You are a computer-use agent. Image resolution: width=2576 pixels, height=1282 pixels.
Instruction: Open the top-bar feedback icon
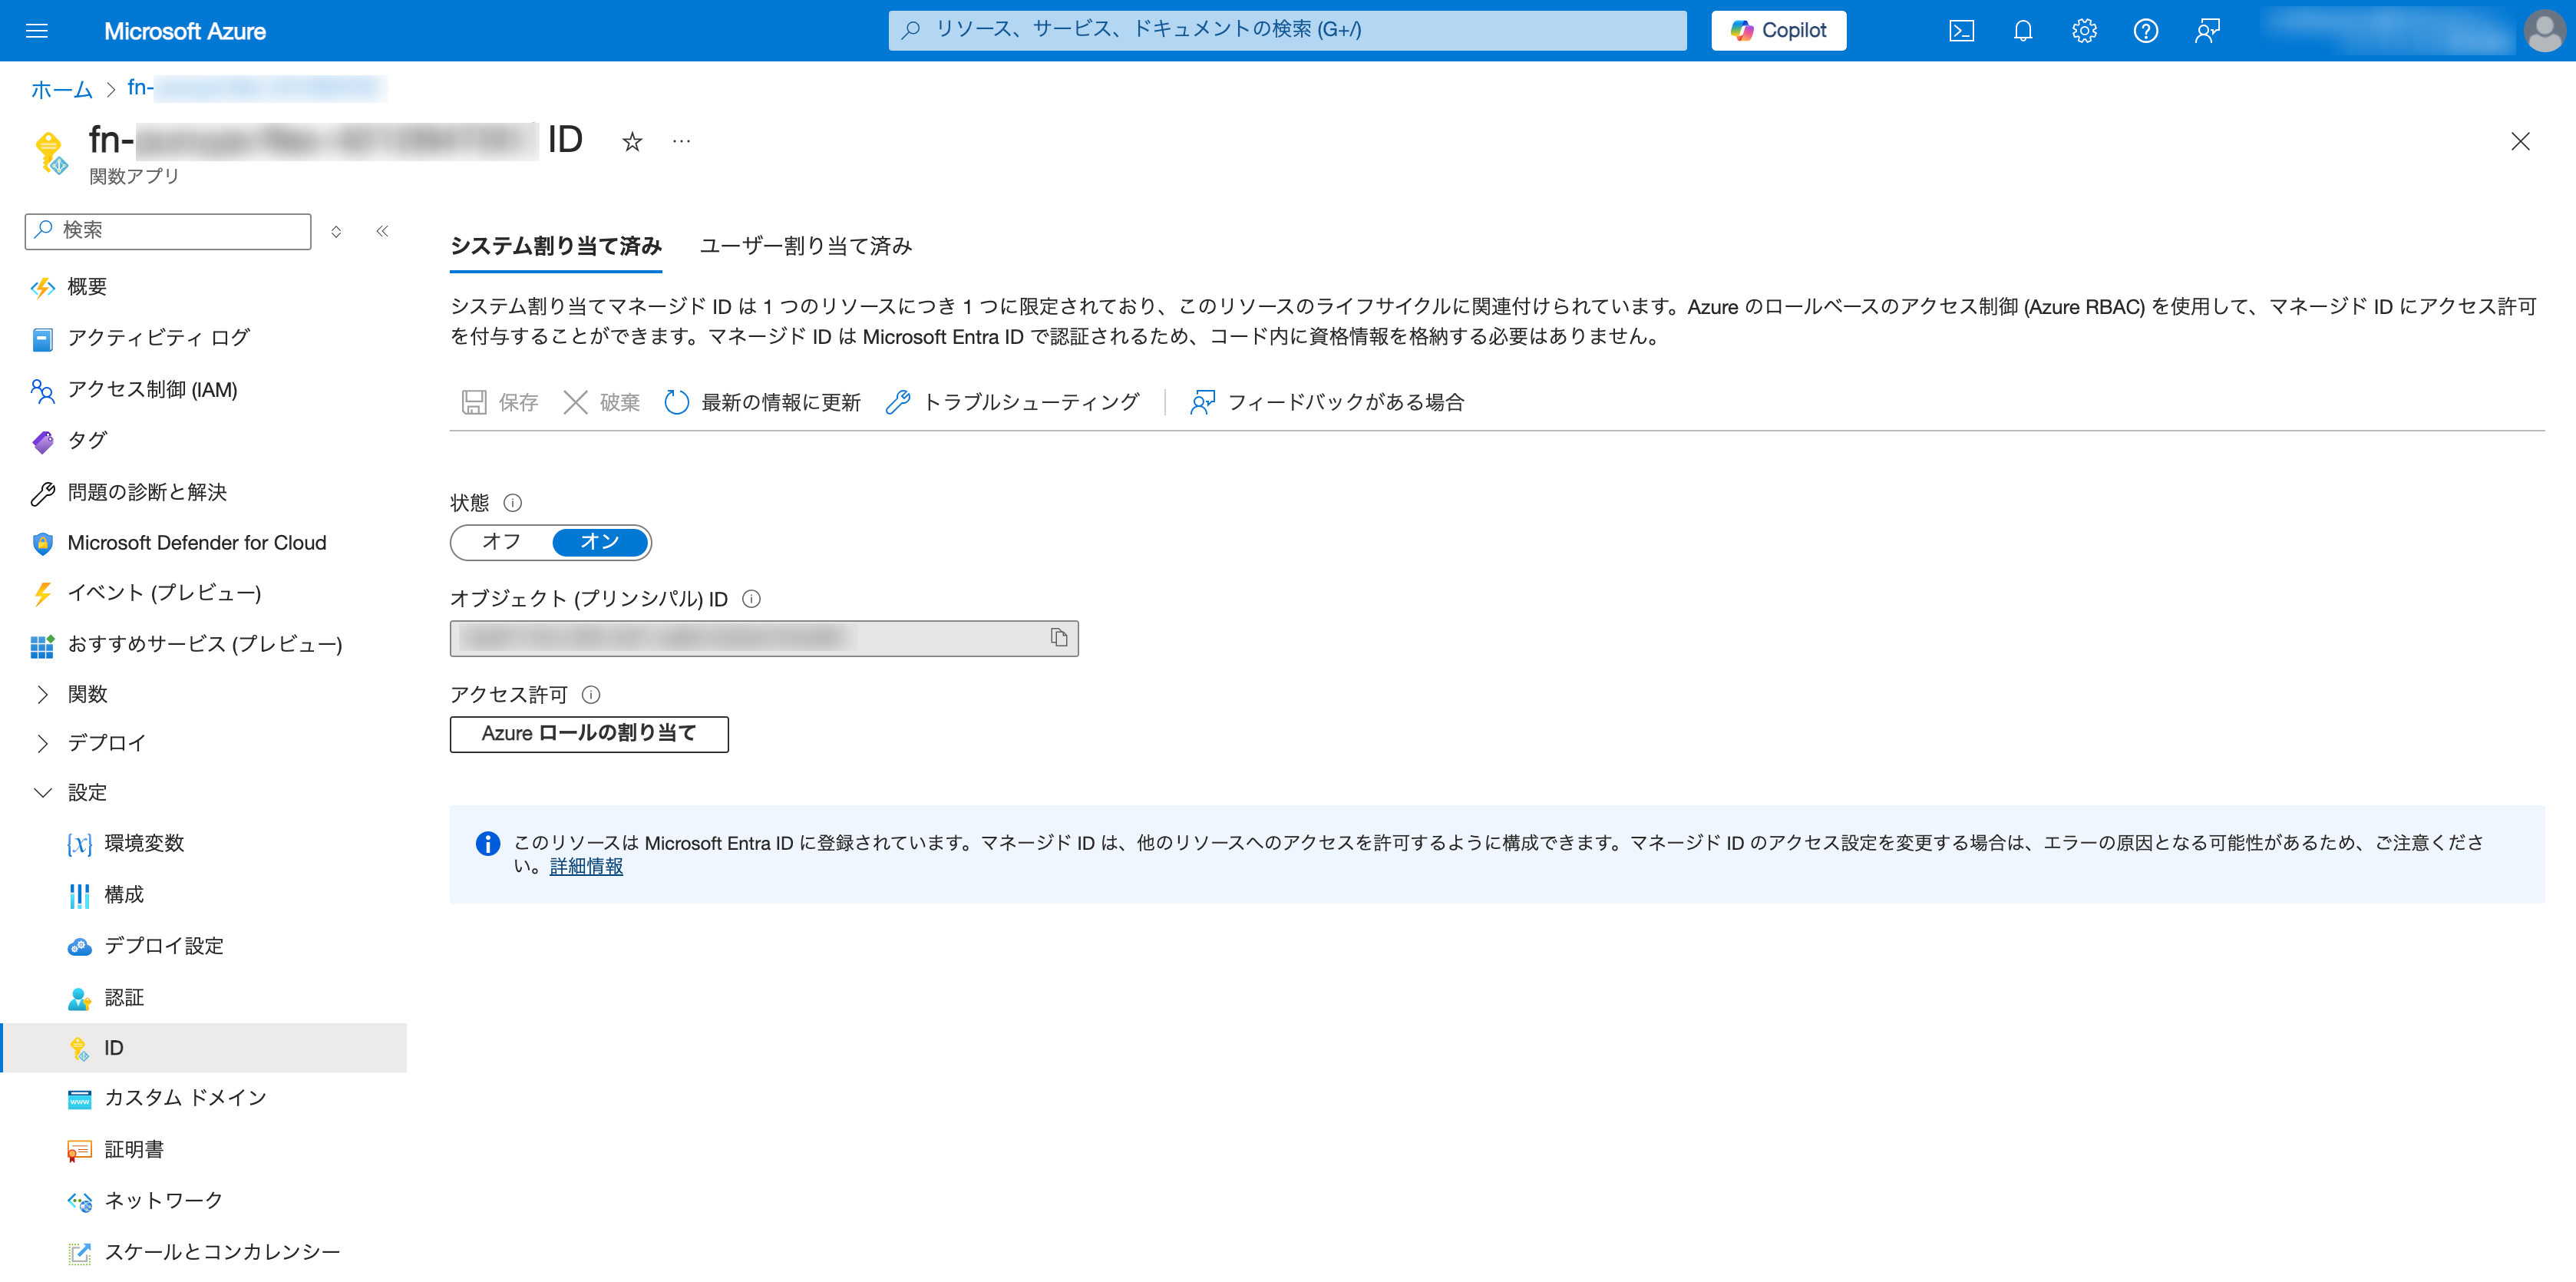2207,31
